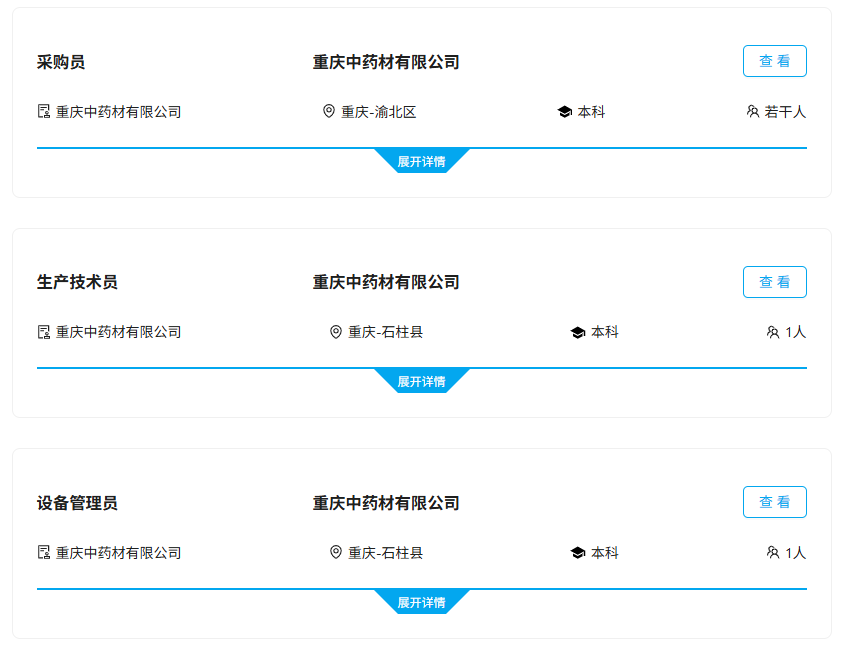
Task: Expand details for 采购员 job
Action: coord(422,161)
